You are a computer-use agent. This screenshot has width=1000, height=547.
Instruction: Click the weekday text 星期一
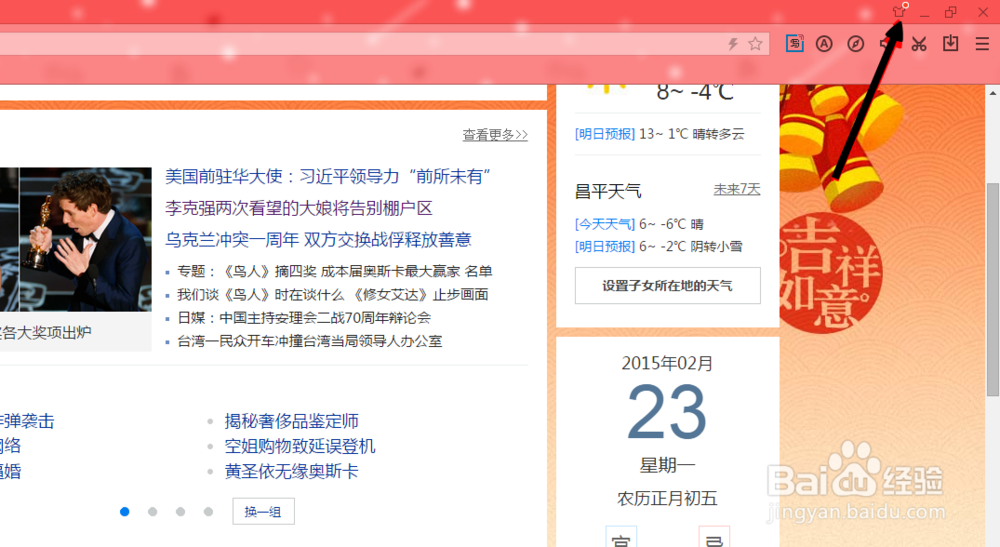(x=668, y=466)
